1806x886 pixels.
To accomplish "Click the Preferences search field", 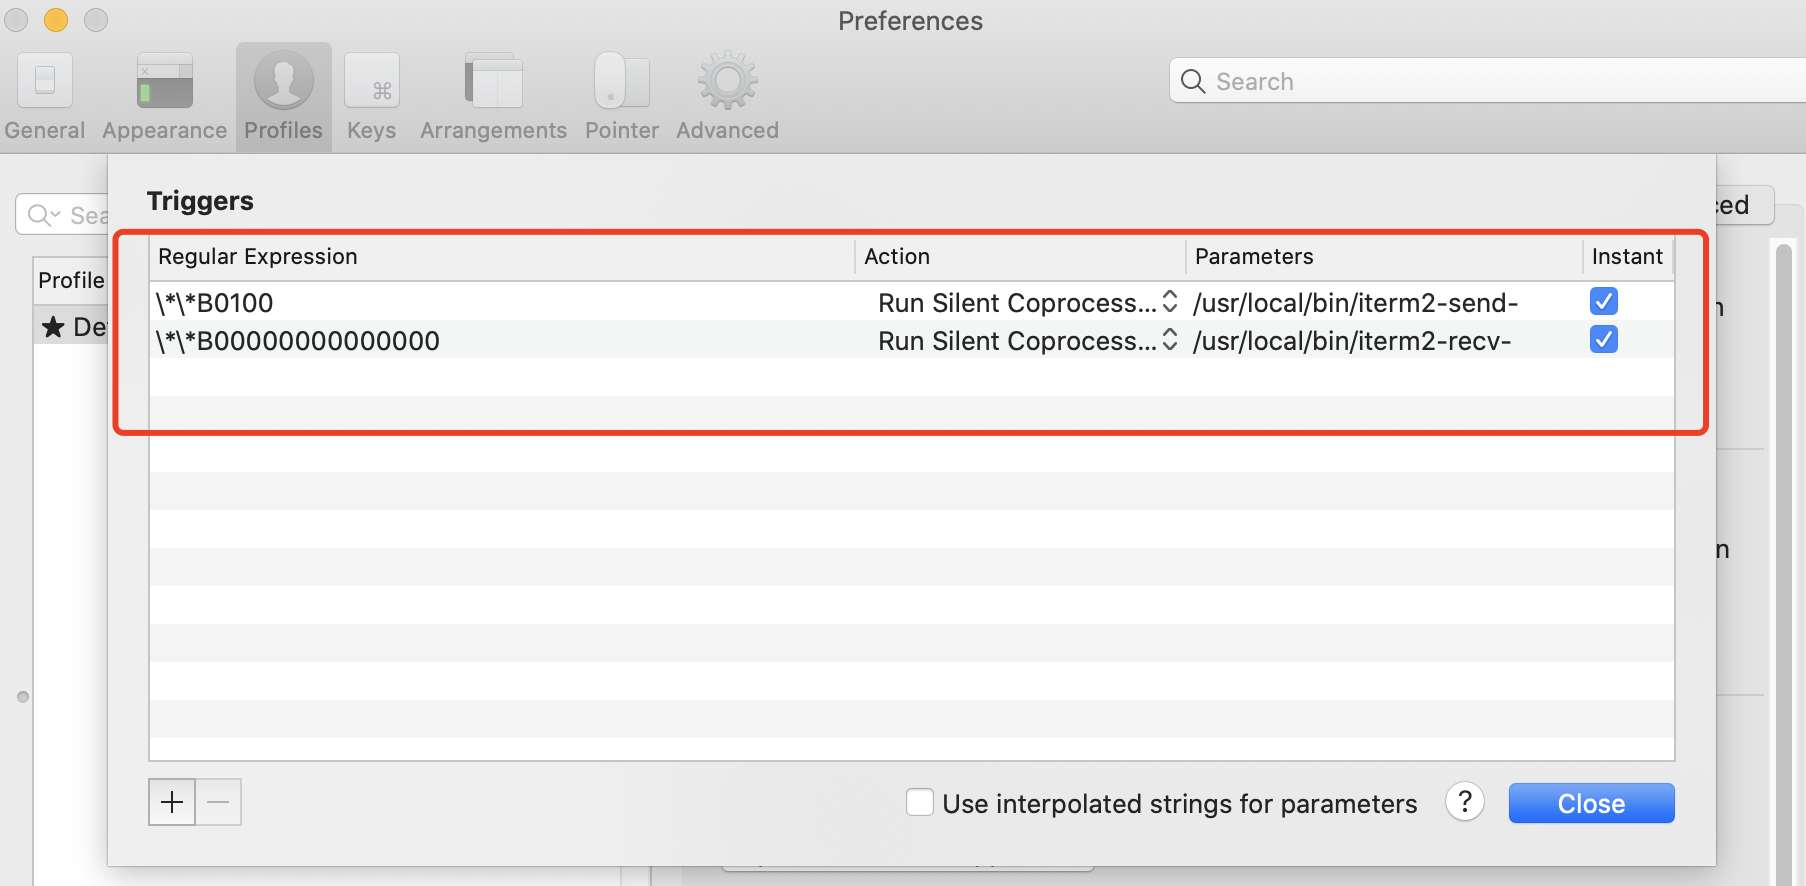I will click(x=1488, y=81).
